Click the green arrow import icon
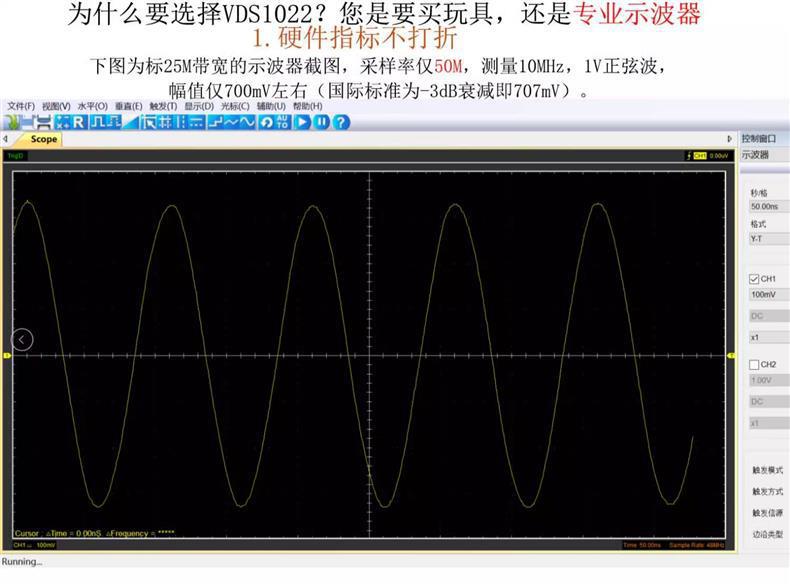 pyautogui.click(x=11, y=122)
